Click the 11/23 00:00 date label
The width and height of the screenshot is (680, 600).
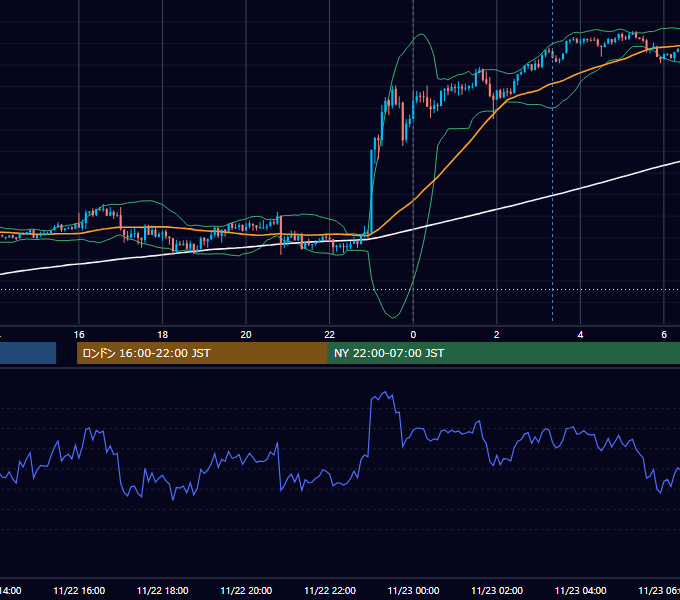(413, 590)
